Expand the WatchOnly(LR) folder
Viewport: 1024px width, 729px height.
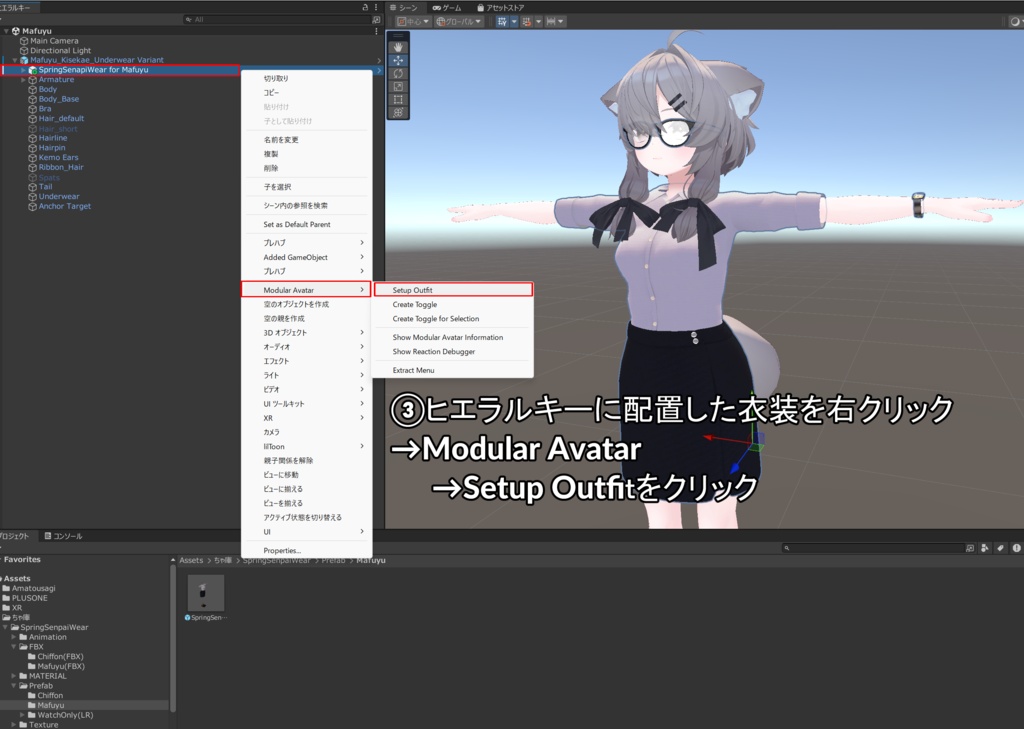(x=22, y=715)
